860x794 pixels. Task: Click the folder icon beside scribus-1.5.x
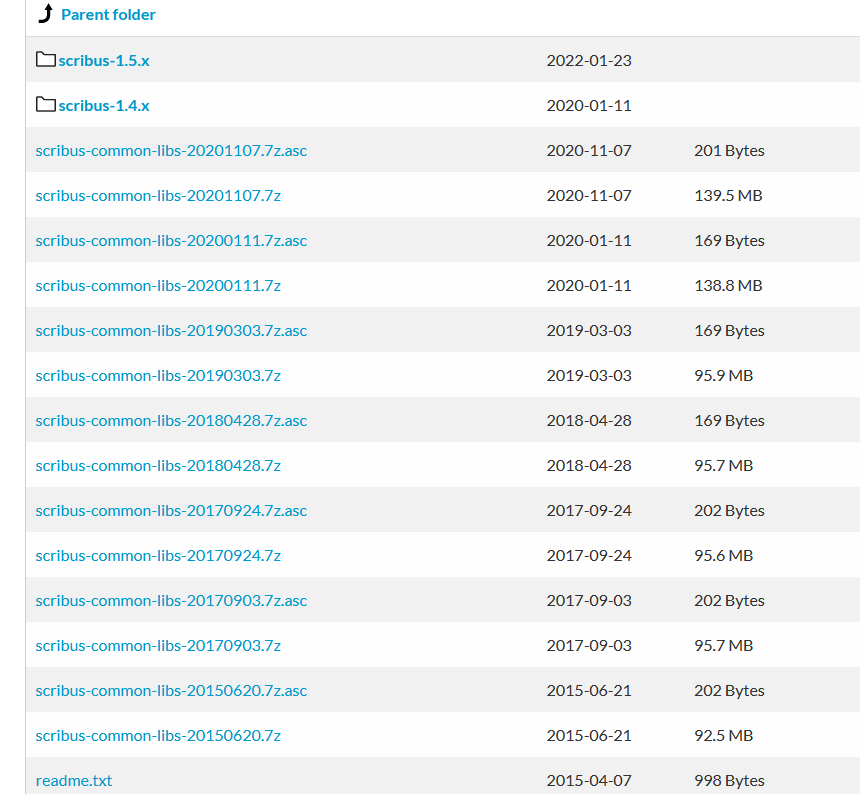pyautogui.click(x=46, y=60)
